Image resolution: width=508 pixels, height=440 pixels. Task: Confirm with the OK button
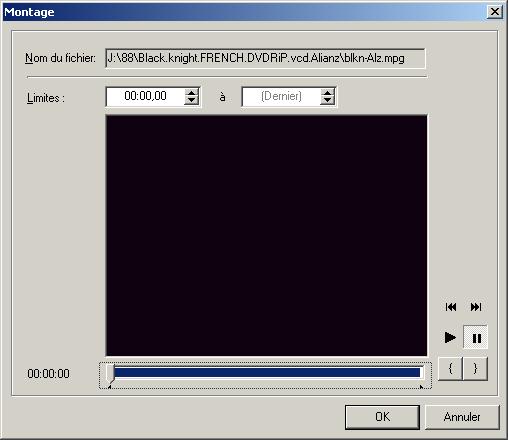[382, 417]
